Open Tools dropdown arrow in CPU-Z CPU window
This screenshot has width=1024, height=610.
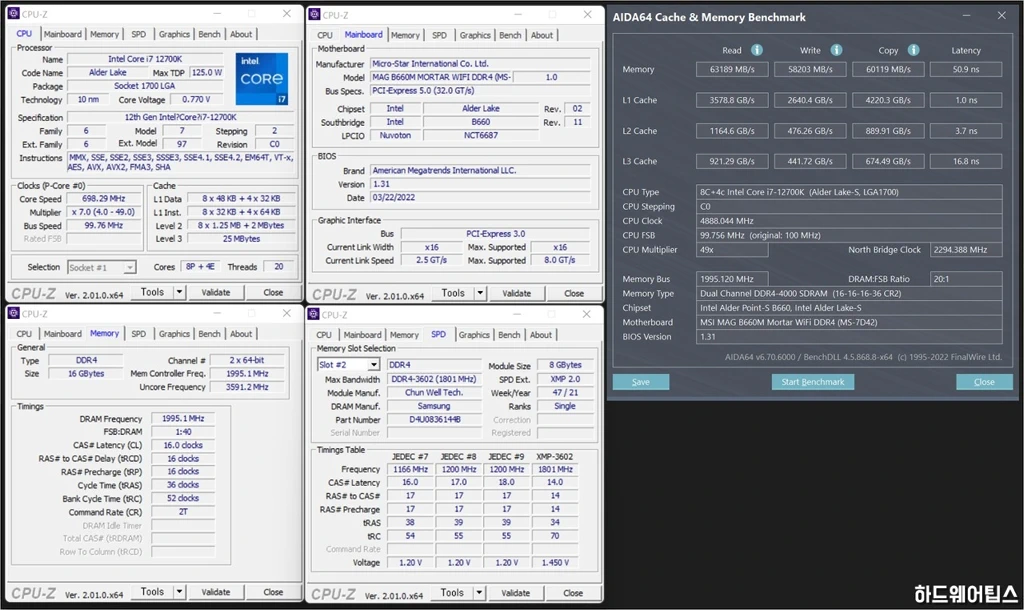click(179, 292)
